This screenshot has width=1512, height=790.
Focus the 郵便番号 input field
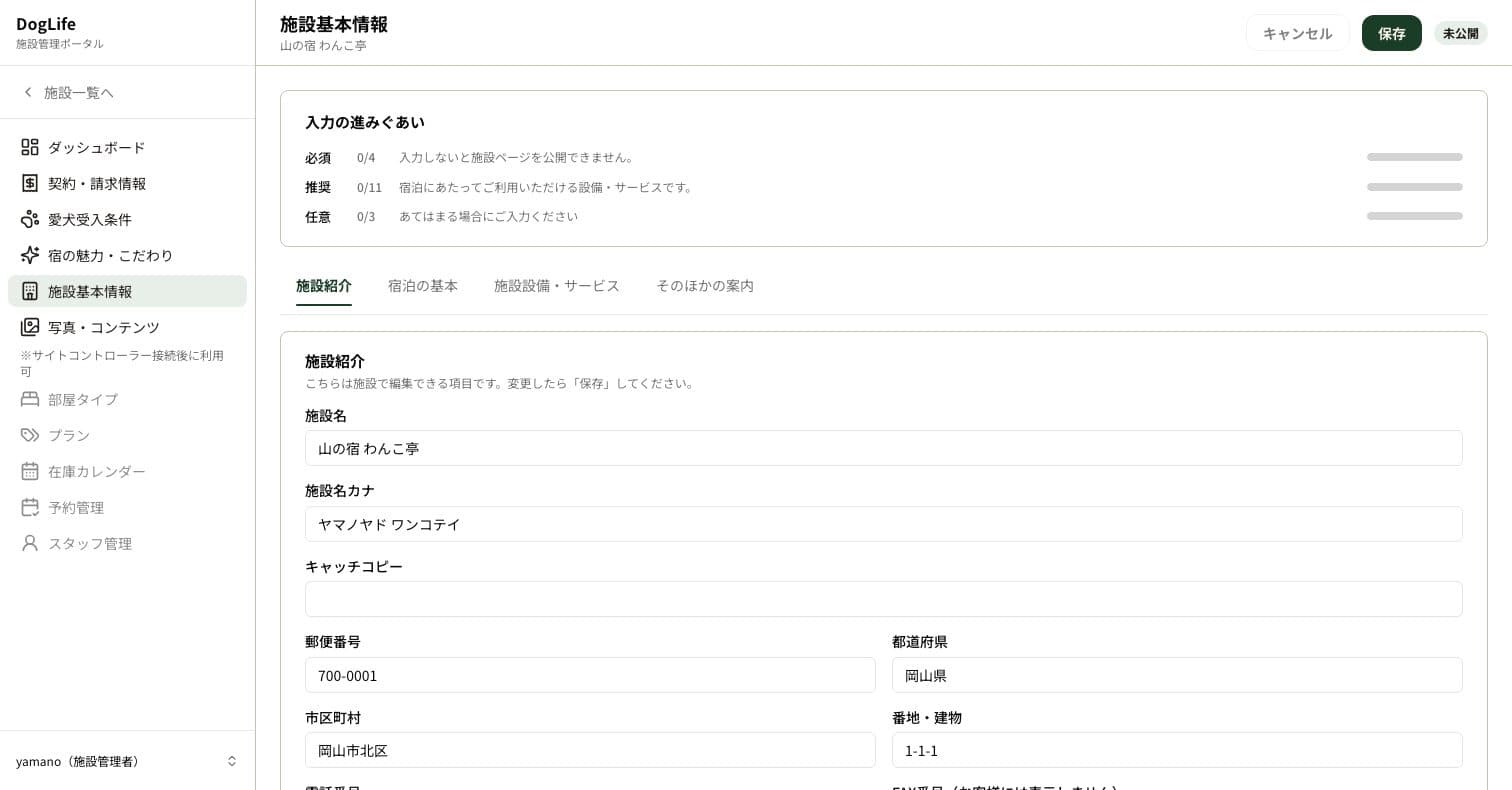[x=590, y=675]
